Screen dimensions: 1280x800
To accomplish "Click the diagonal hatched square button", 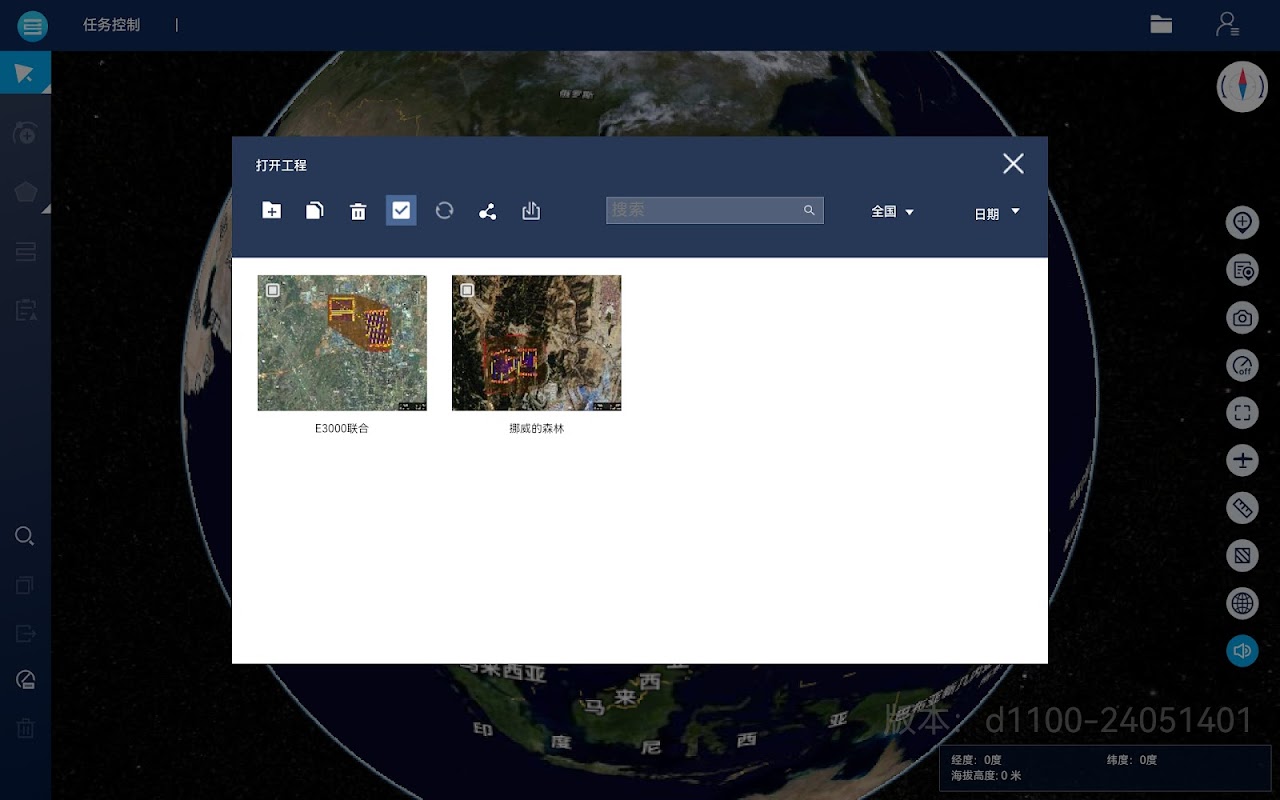I will tap(1242, 555).
